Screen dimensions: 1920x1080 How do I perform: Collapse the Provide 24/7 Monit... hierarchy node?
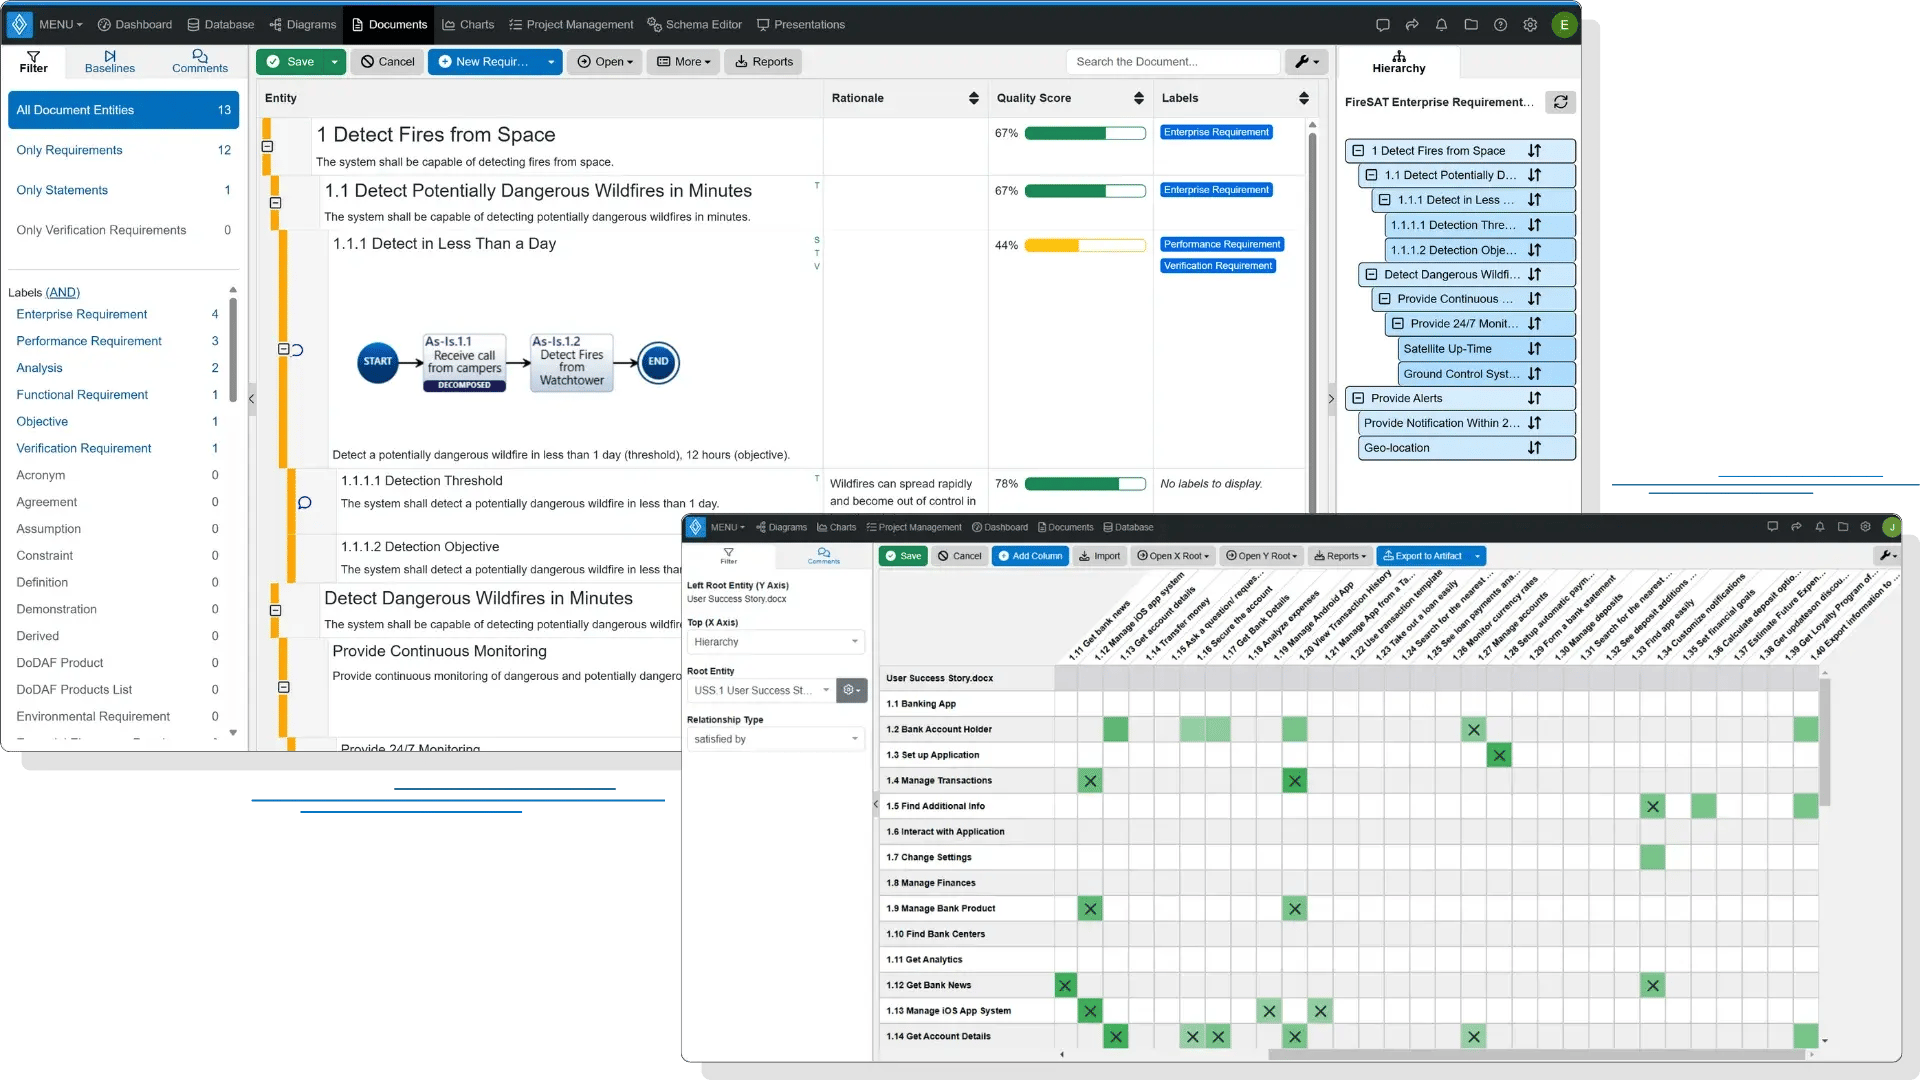click(1397, 324)
